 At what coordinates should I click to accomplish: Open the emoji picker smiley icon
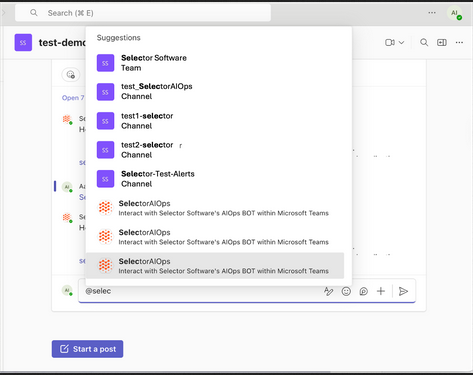tap(346, 291)
